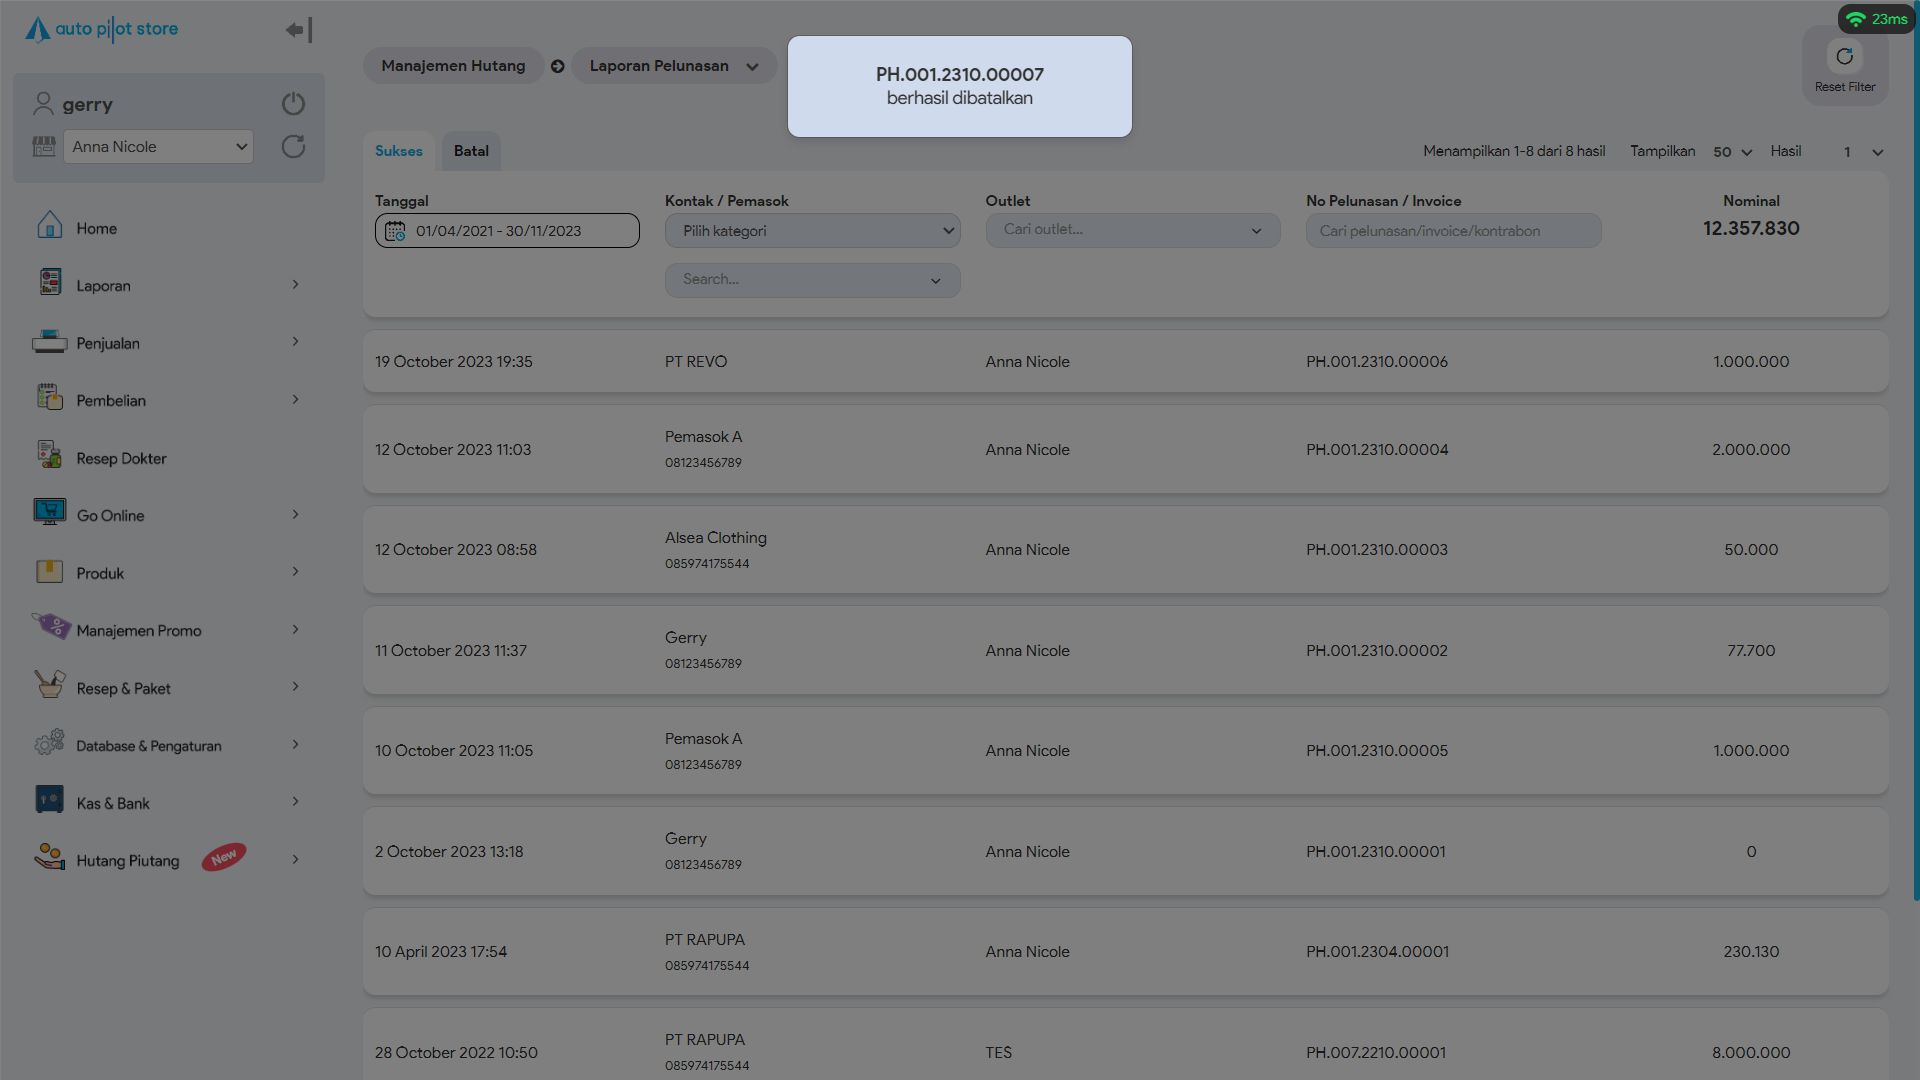The width and height of the screenshot is (1920, 1080).
Task: Open the Pilih kategori dropdown
Action: click(812, 231)
